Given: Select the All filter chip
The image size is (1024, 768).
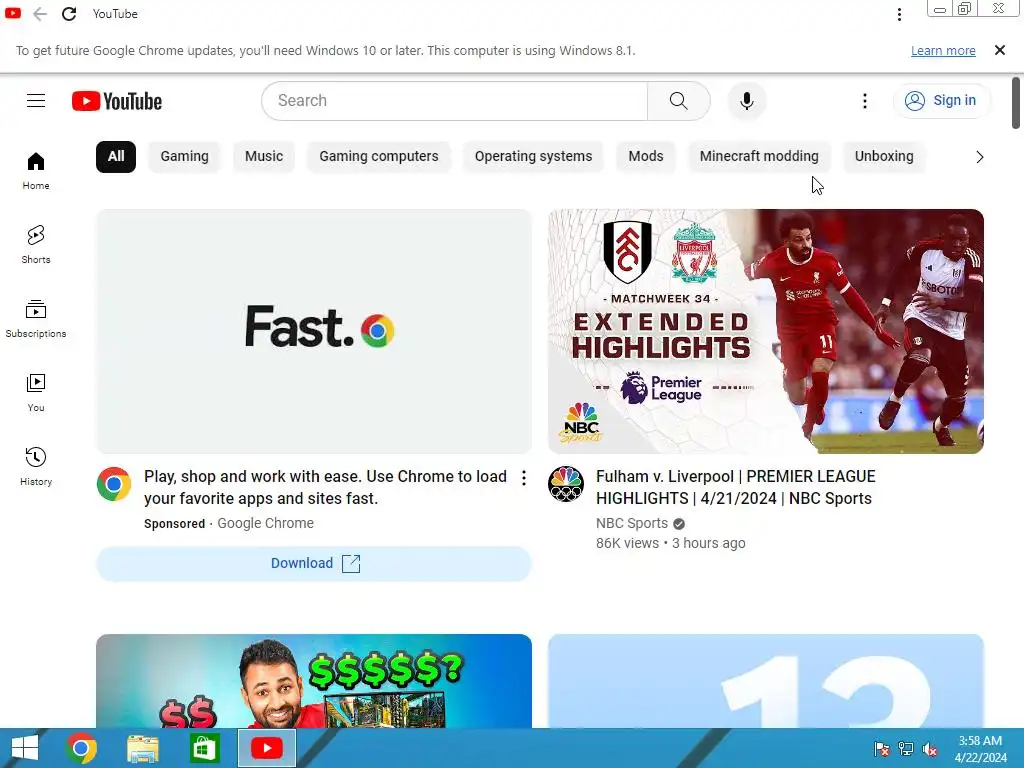Looking at the screenshot, I should 116,157.
